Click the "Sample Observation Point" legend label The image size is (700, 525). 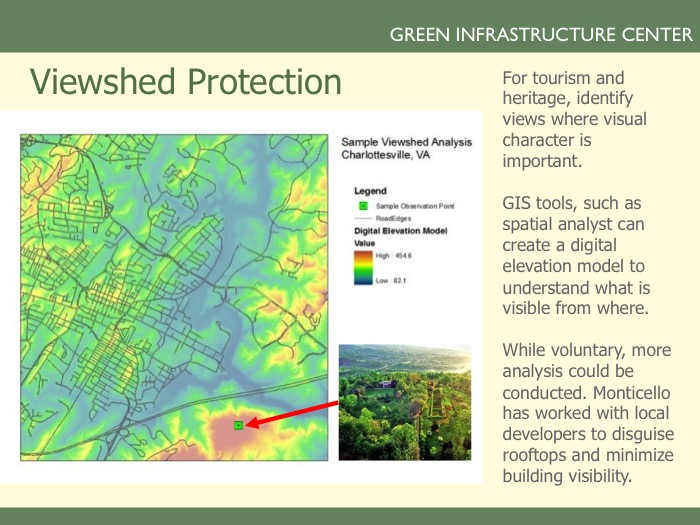click(414, 205)
